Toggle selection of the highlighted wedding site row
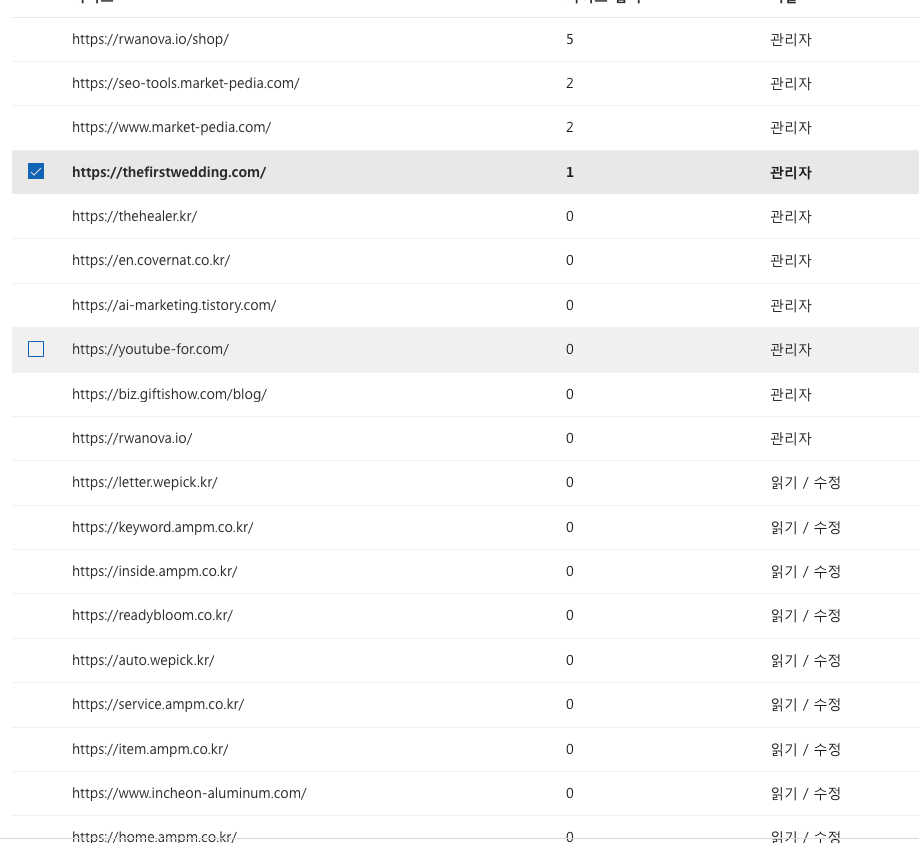Screen dimensions: 919x843 coord(36,171)
